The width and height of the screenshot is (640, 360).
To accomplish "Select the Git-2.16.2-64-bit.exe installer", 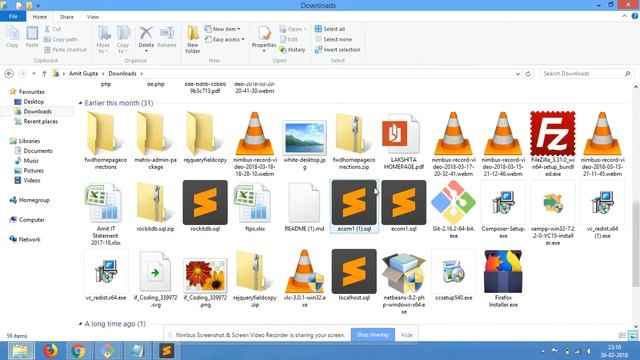I will (453, 210).
